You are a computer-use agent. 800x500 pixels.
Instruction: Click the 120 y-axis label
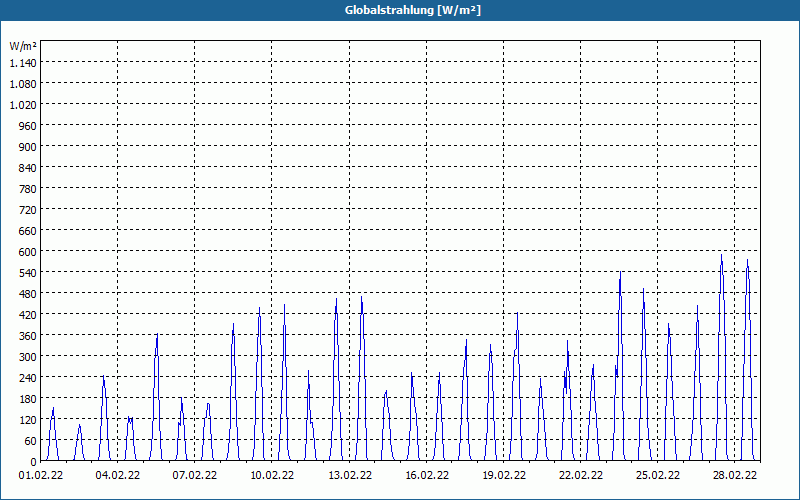tap(28, 419)
